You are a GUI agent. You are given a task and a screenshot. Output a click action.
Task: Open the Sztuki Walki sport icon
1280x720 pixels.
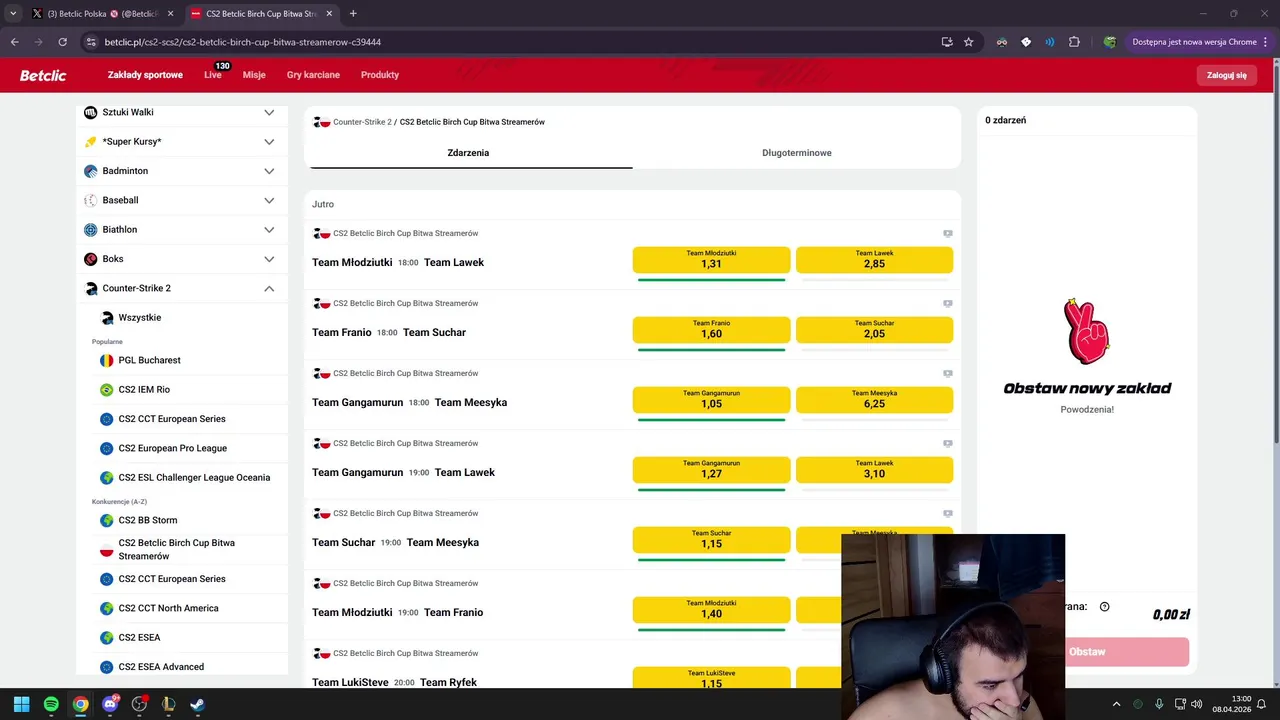[91, 112]
